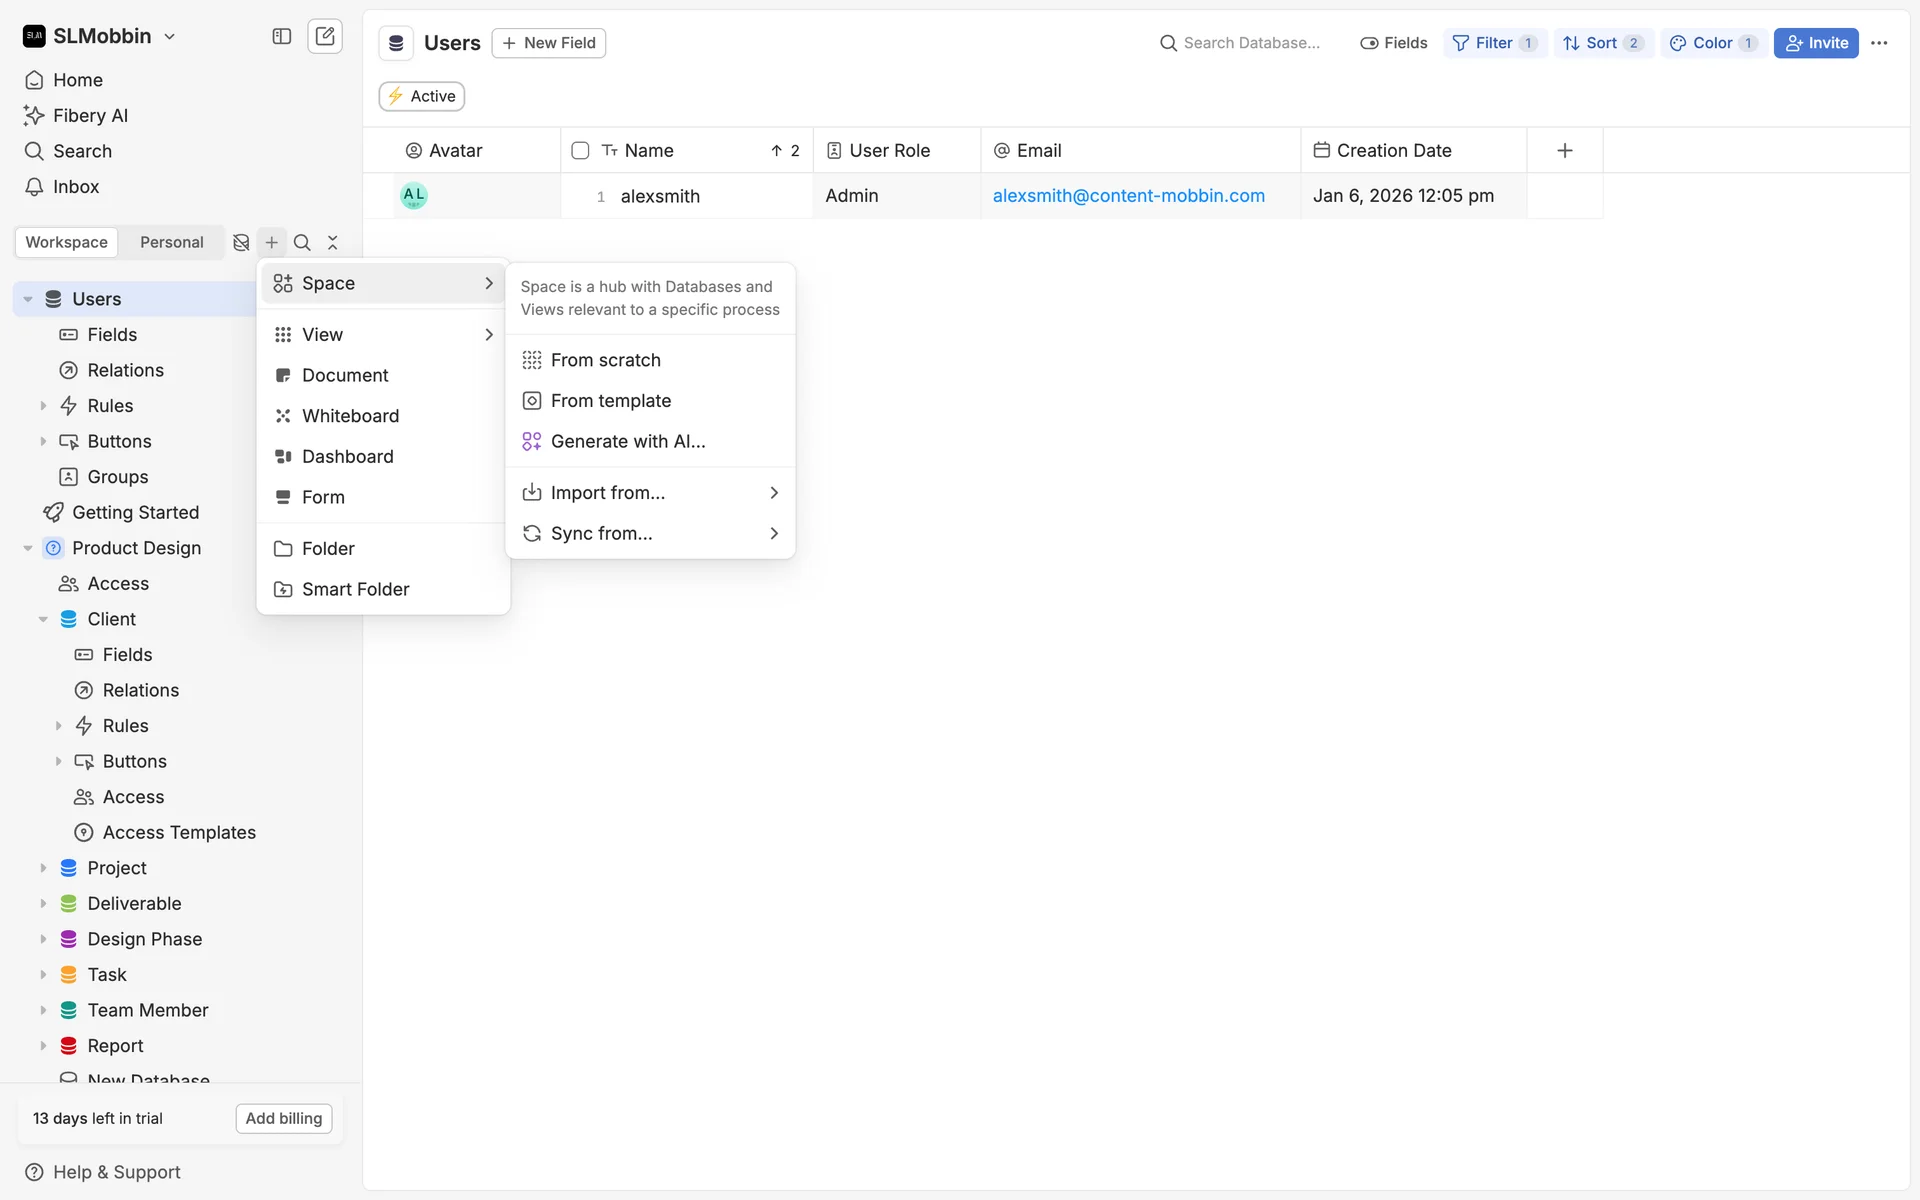1920x1200 pixels.
Task: Collapse the Product Design space
Action: (x=28, y=548)
